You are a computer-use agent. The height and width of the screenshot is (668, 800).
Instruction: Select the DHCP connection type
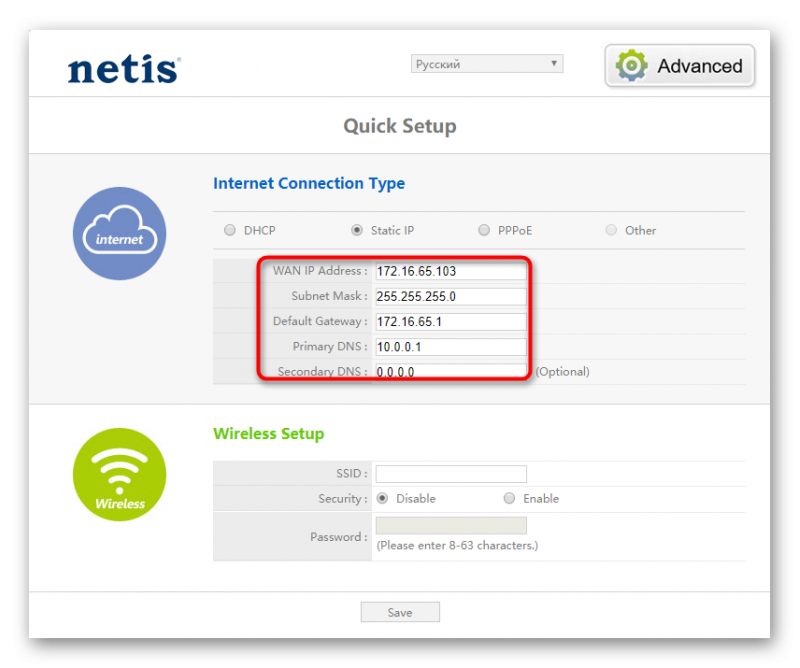click(x=230, y=230)
